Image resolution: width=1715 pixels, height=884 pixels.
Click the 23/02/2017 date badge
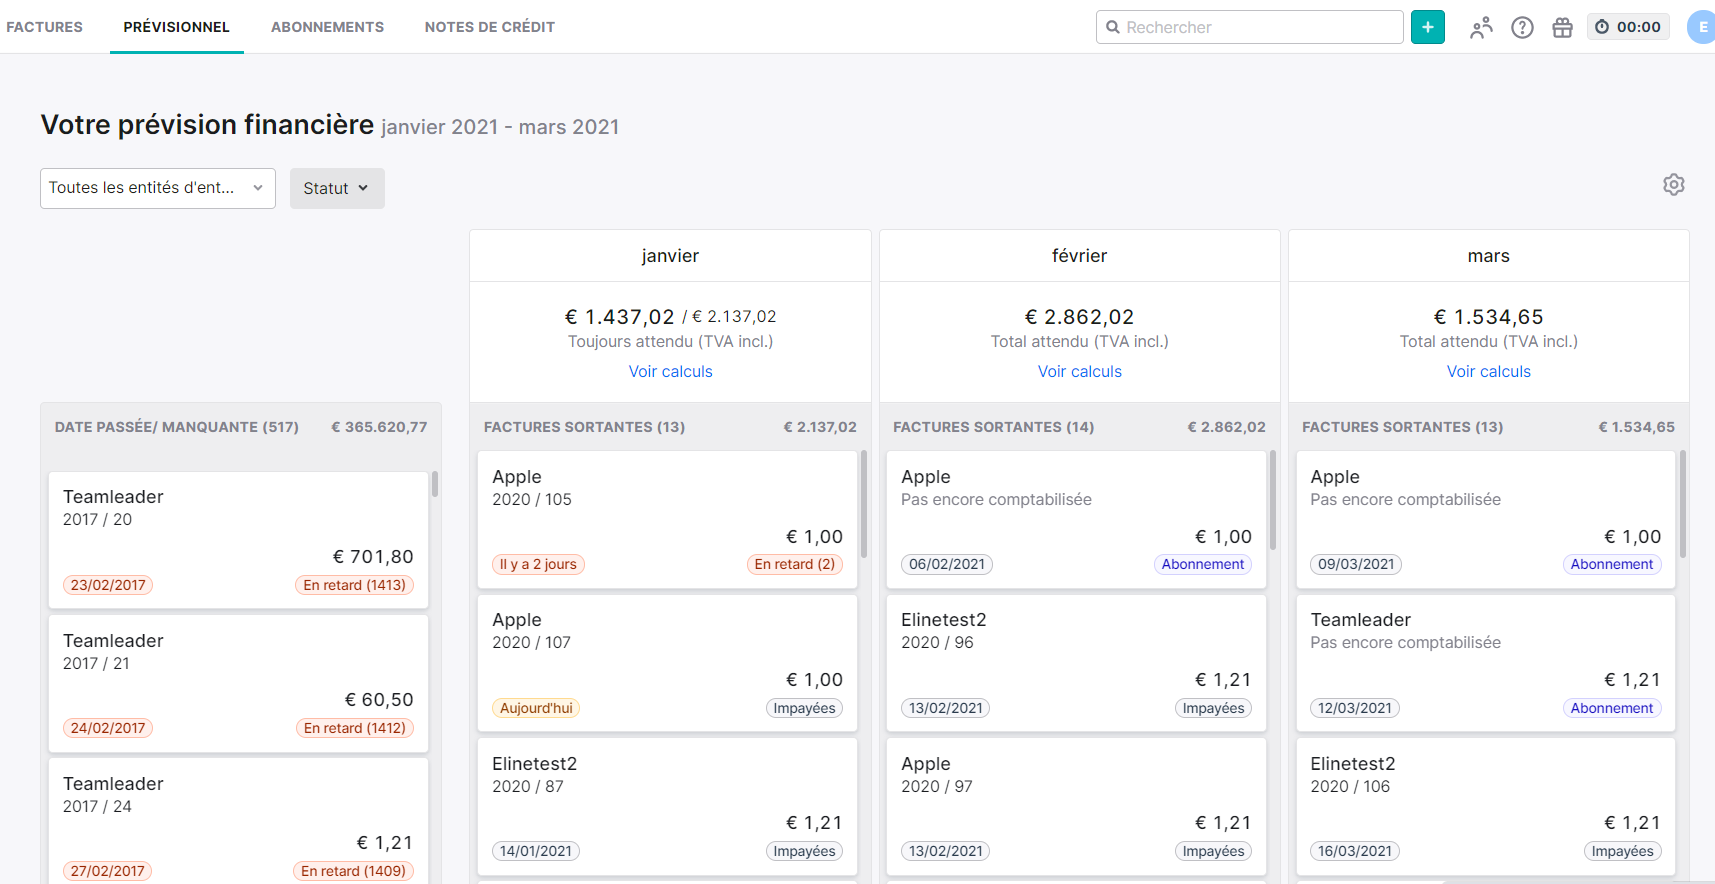pos(108,585)
